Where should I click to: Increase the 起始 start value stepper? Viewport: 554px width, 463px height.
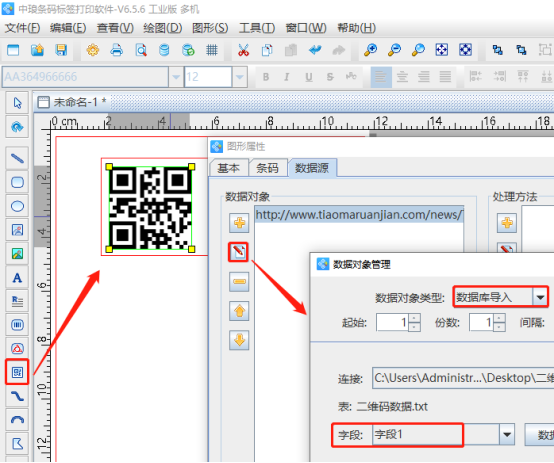coord(414,318)
